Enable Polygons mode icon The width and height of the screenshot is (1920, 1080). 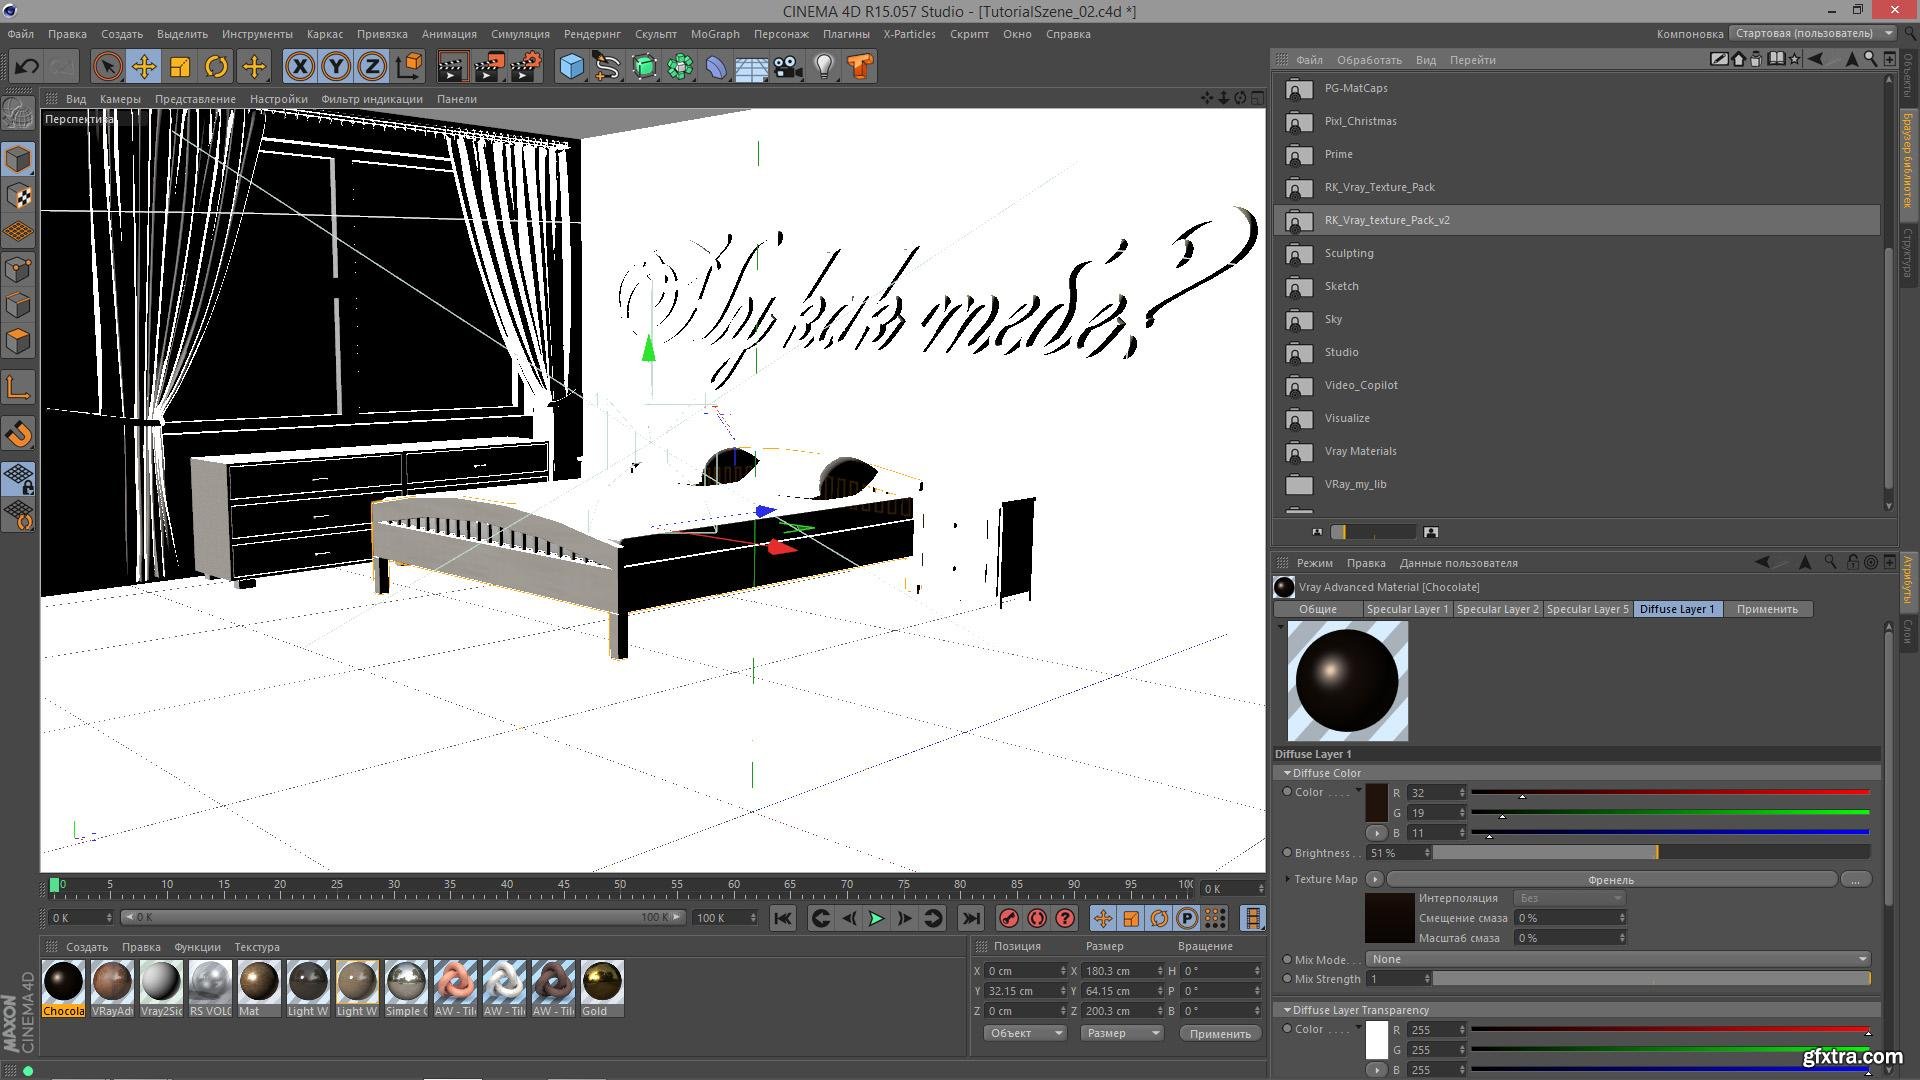pos(19,341)
